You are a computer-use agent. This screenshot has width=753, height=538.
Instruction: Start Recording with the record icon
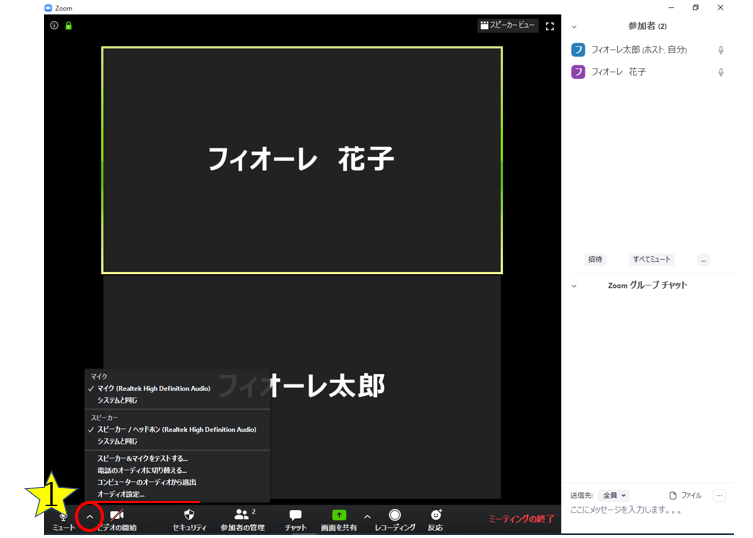click(395, 515)
